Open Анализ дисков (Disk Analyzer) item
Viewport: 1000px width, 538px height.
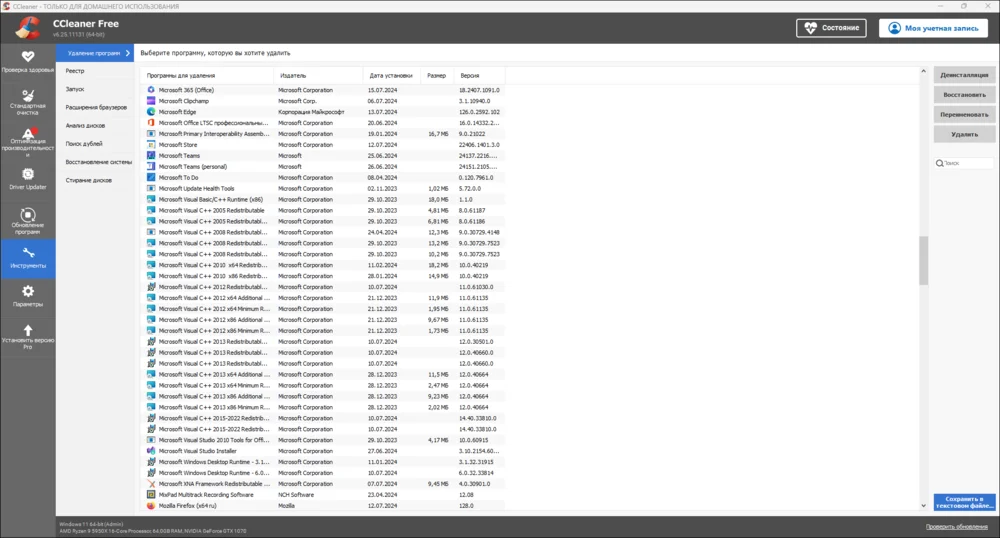85,126
